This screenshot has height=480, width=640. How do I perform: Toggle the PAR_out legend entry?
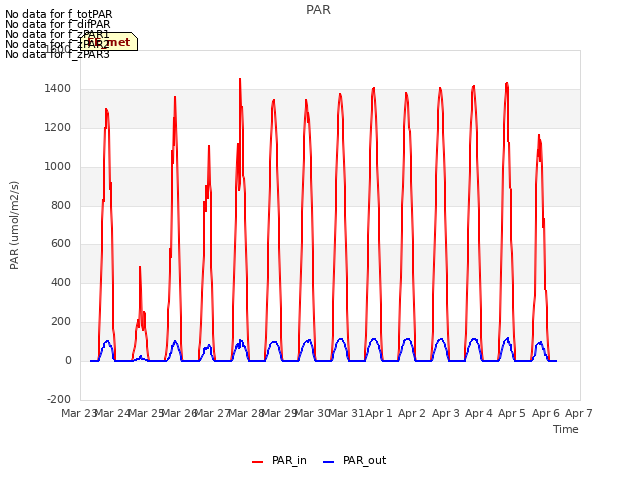(x=354, y=461)
